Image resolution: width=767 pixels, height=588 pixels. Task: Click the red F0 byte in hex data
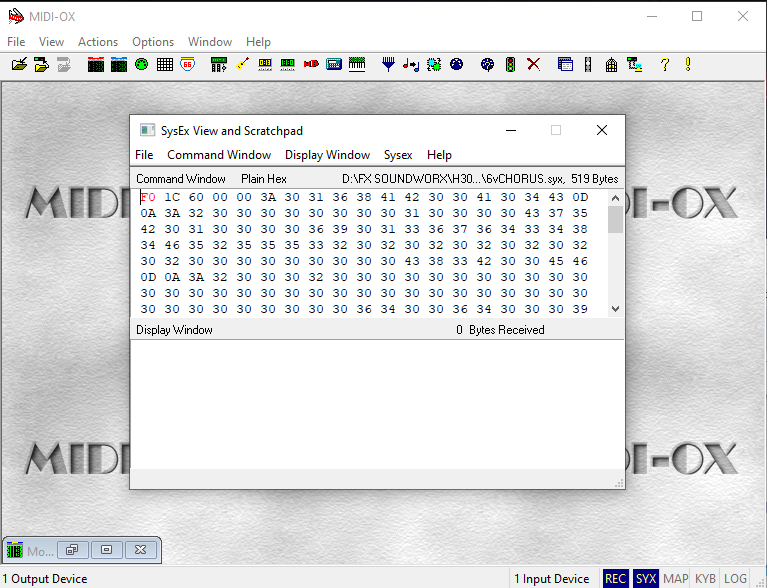pyautogui.click(x=148, y=197)
